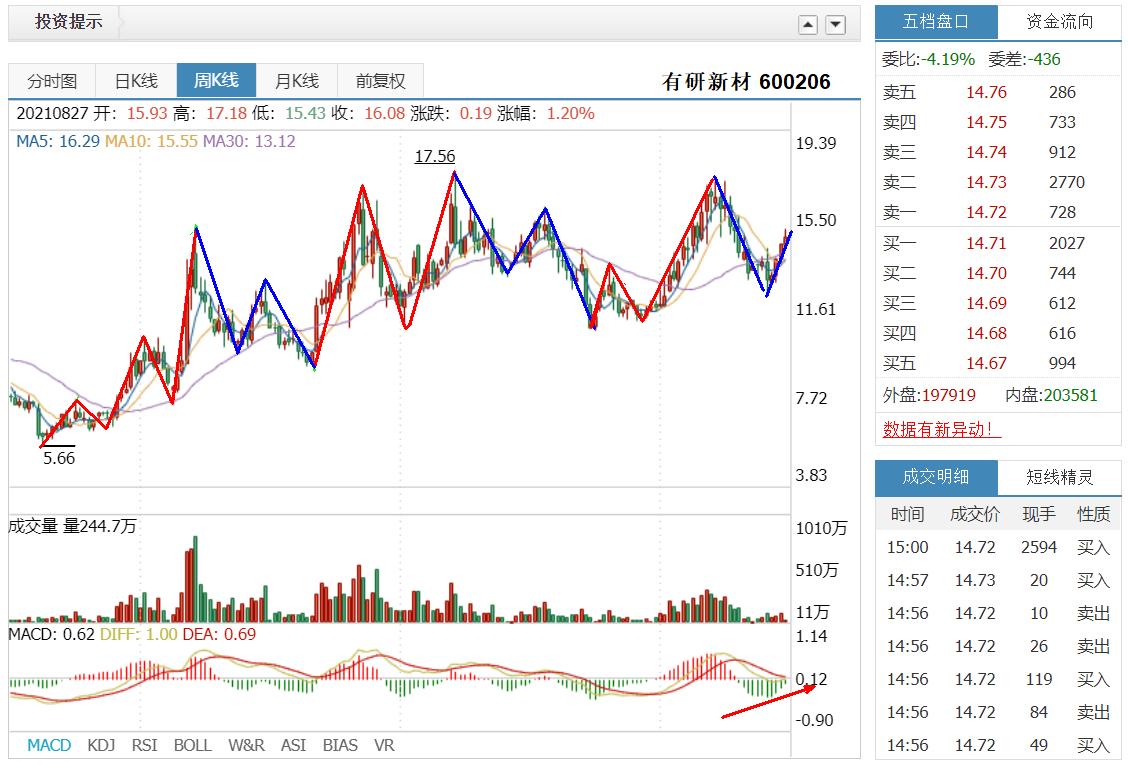Click the 卖四 price 14.75
Image resolution: width=1128 pixels, height=767 pixels.
pyautogui.click(x=986, y=122)
